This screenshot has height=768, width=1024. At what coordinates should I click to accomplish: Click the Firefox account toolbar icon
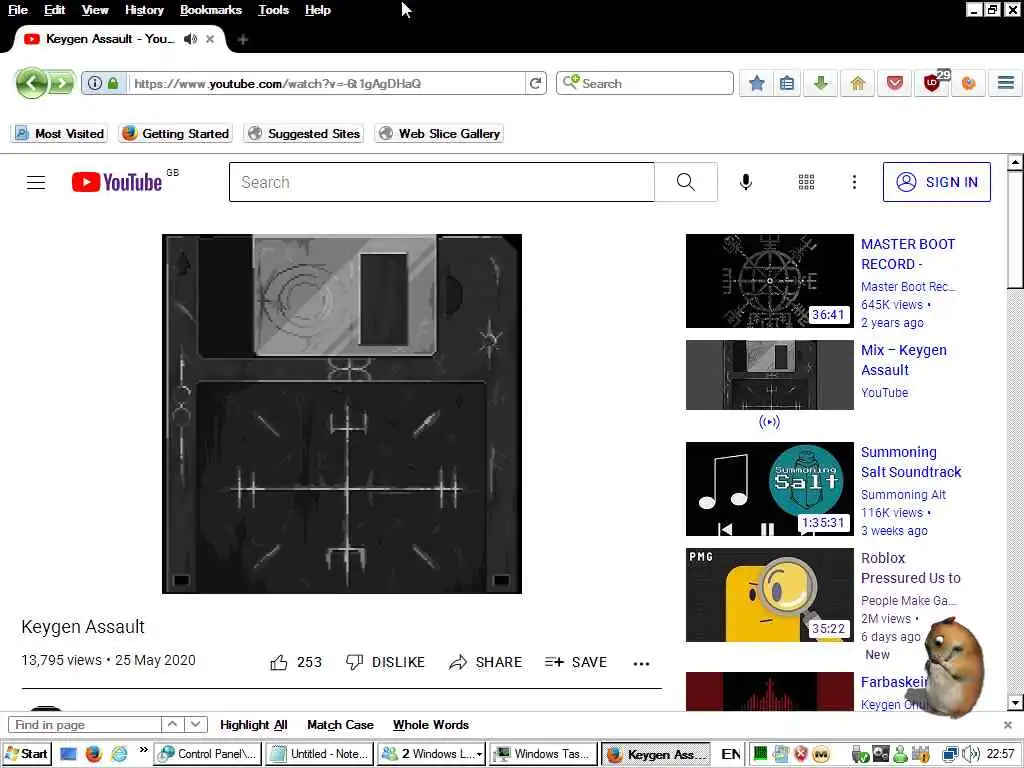click(968, 84)
